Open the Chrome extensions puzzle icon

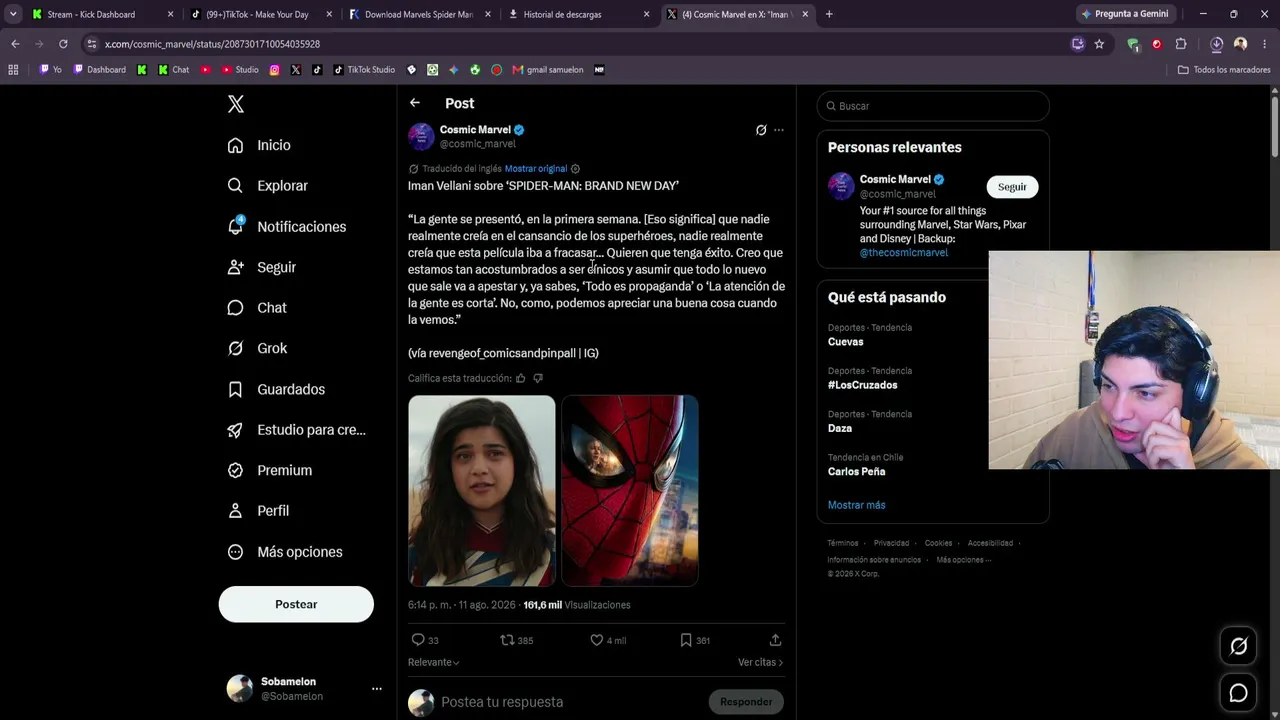click(x=1181, y=44)
